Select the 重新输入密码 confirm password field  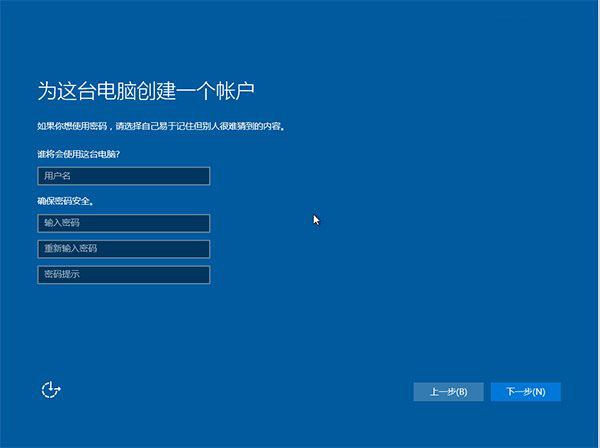pos(124,249)
